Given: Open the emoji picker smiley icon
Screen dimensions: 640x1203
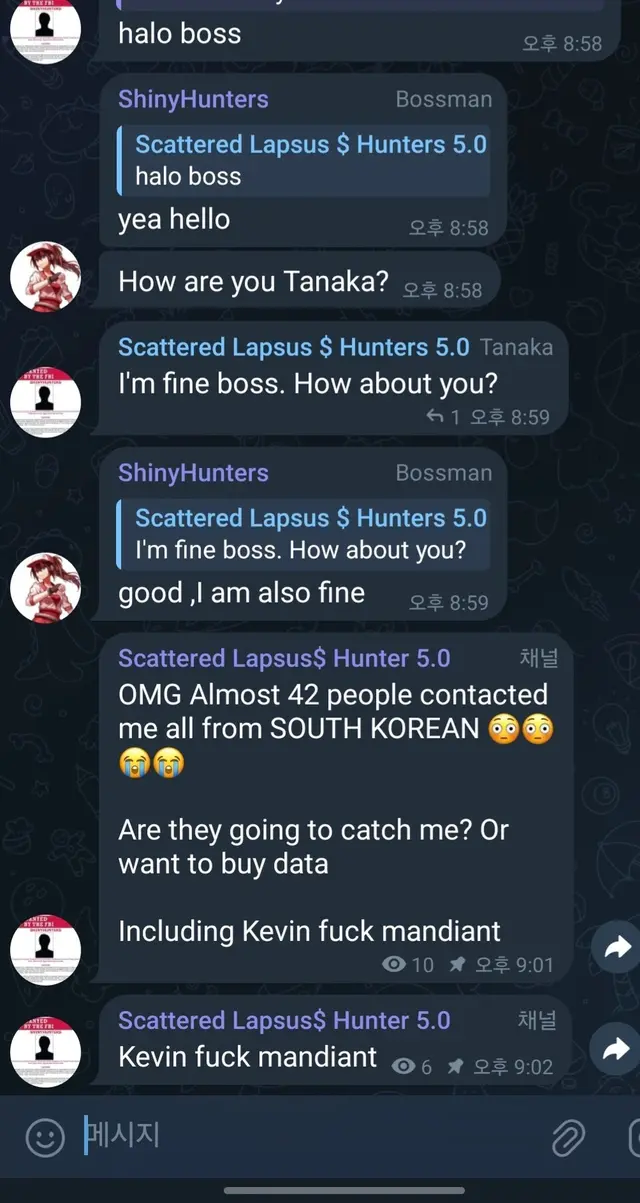Looking at the screenshot, I should (x=45, y=1137).
